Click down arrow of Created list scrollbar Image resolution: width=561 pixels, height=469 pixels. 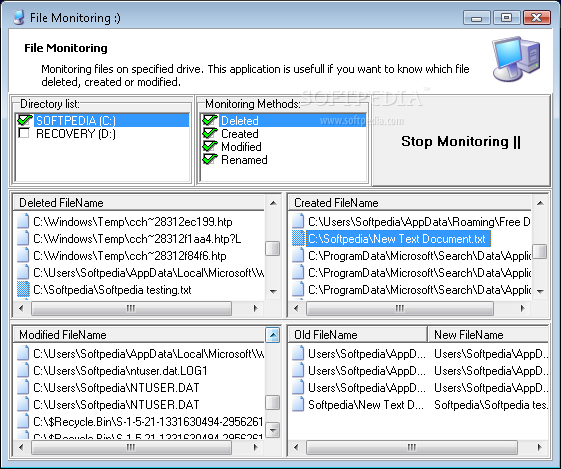click(540, 291)
